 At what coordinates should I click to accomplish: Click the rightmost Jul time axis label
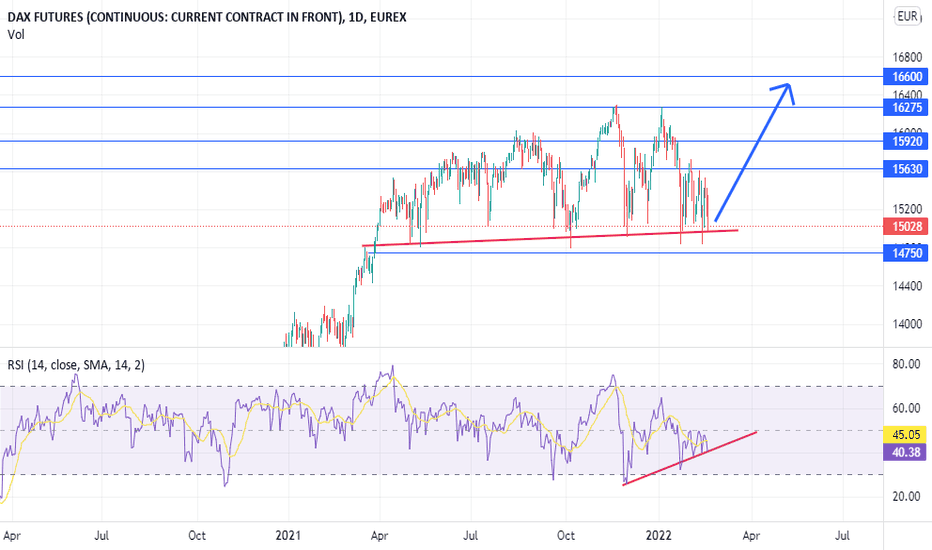[x=842, y=536]
